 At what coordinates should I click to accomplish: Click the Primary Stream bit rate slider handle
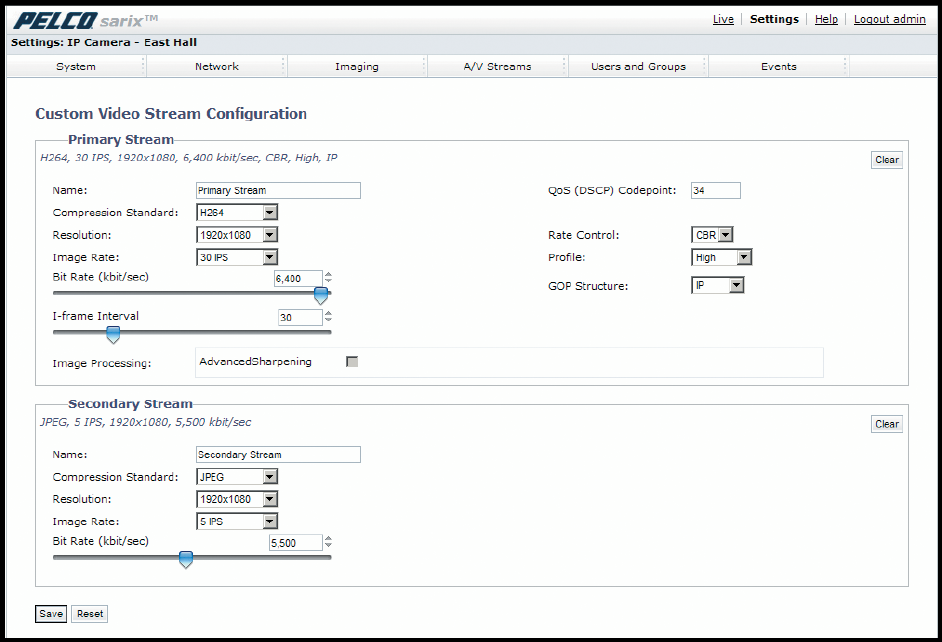click(321, 295)
